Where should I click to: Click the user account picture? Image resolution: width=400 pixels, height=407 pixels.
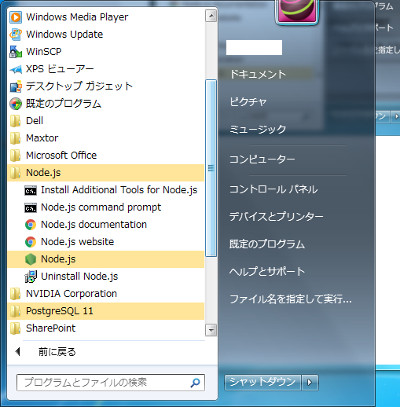pyautogui.click(x=296, y=11)
